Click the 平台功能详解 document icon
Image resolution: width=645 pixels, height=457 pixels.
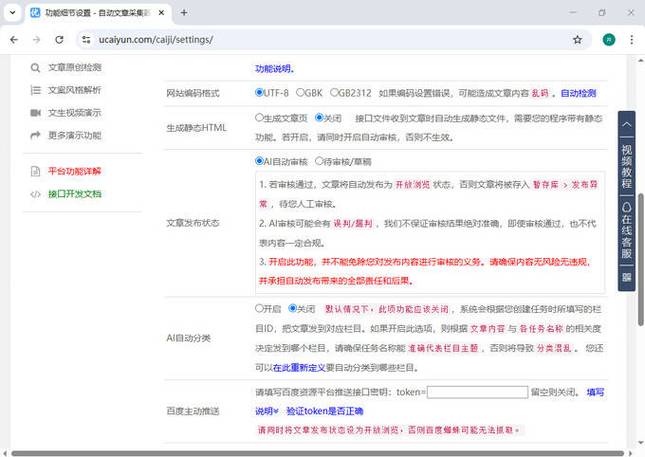35,171
